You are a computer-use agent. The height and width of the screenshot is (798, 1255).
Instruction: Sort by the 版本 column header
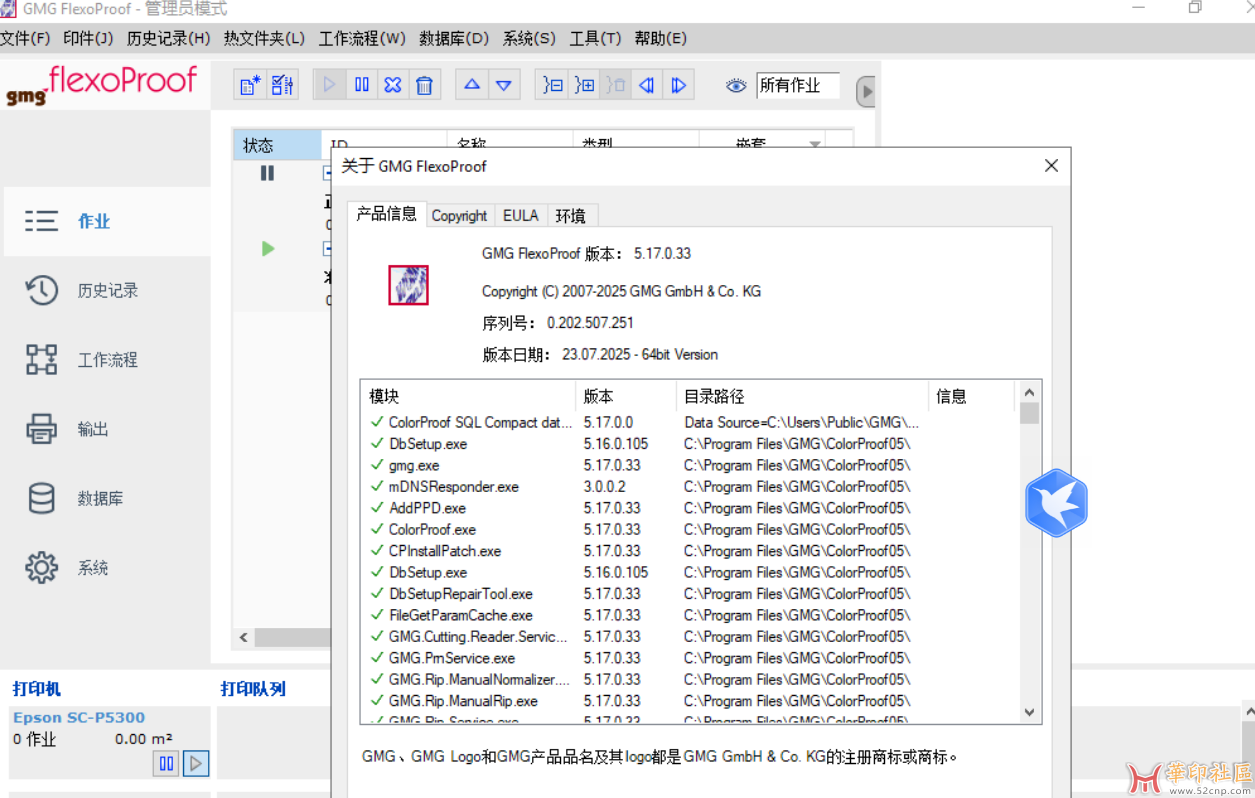coord(626,396)
